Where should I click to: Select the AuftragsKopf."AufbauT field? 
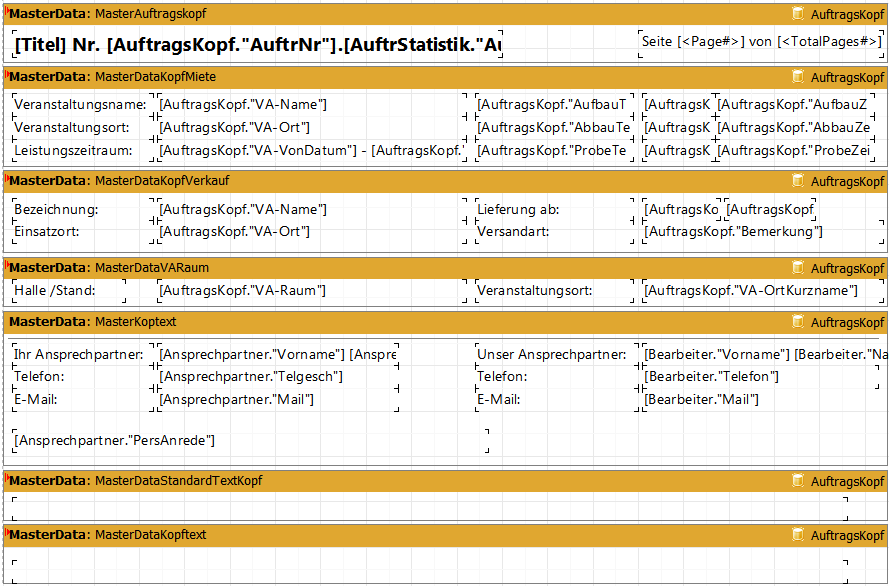coord(555,105)
